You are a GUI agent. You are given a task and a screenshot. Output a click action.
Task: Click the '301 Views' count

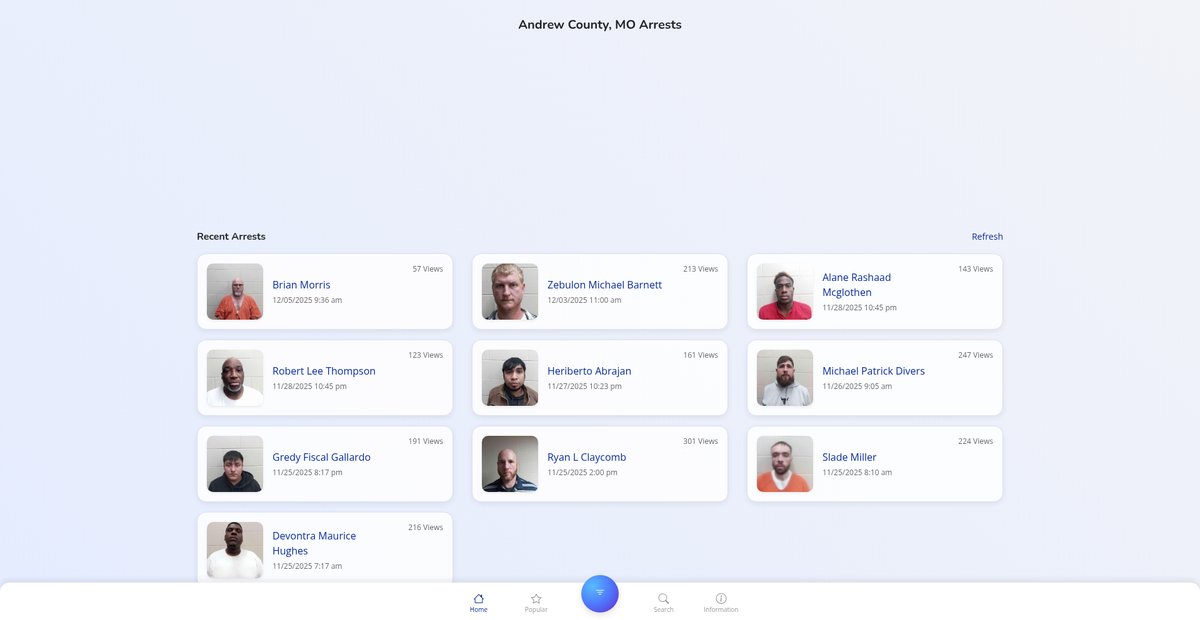[x=700, y=441]
